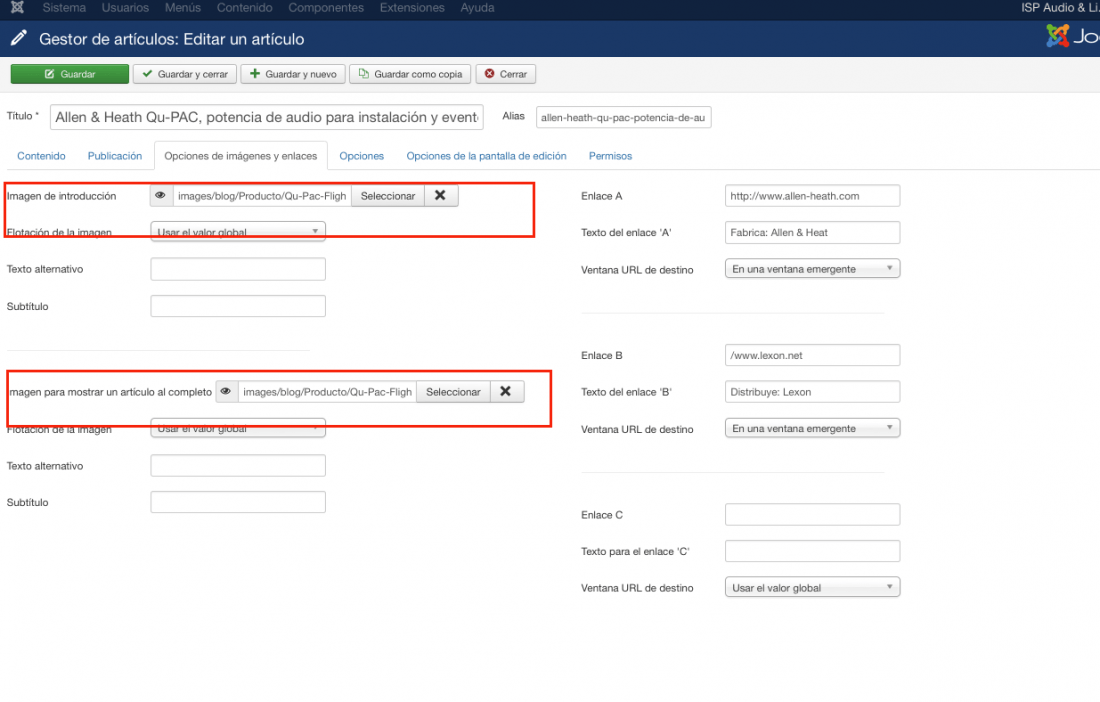The image size is (1100, 702).
Task: Click the Enlace B URL field
Action: [x=812, y=355]
